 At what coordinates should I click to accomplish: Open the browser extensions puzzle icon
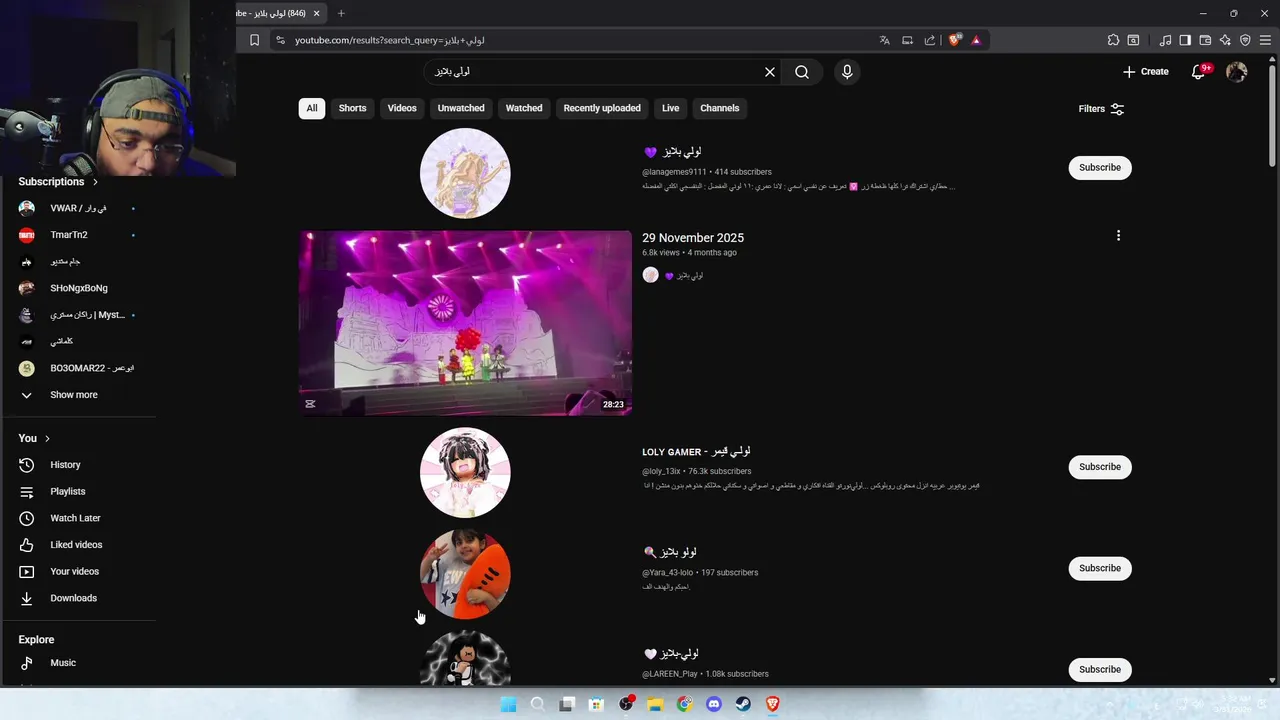pyautogui.click(x=1113, y=40)
